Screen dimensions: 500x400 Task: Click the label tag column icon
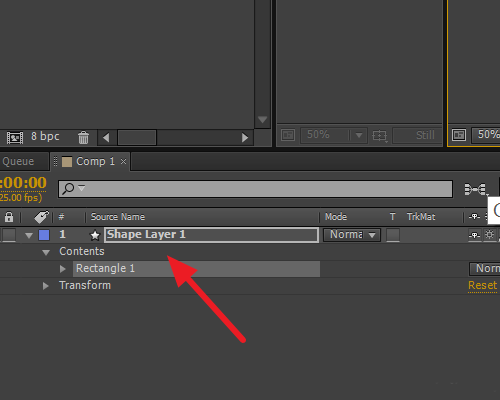(x=42, y=217)
